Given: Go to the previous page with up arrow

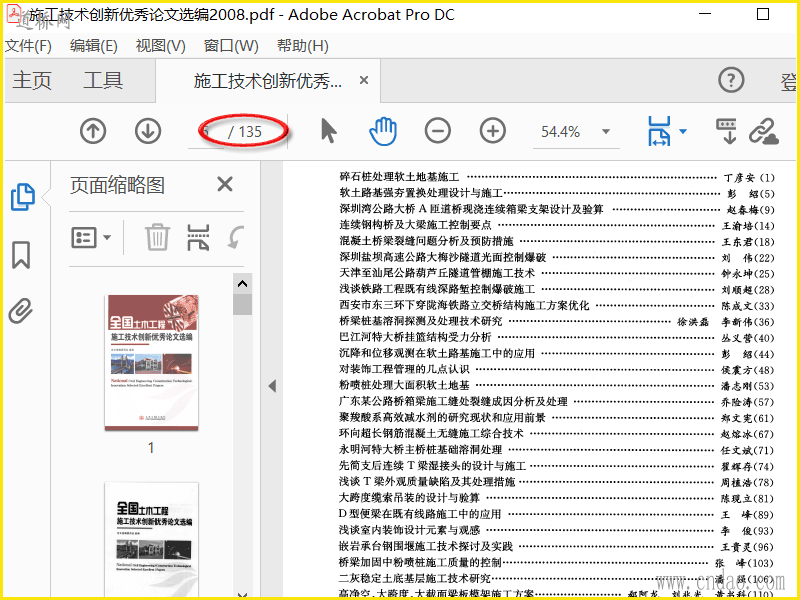Looking at the screenshot, I should [x=93, y=131].
